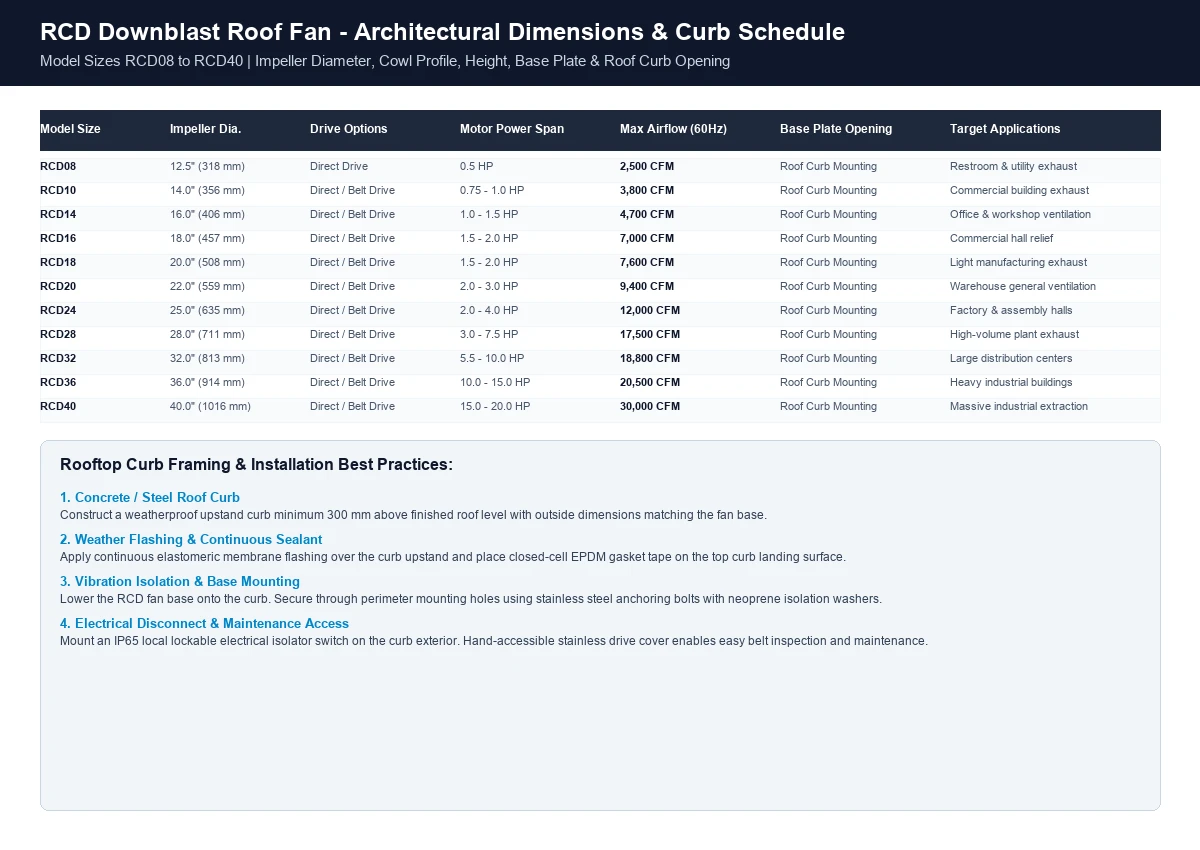Click the Model Size column header
This screenshot has height=850, width=1200.
[x=70, y=129]
